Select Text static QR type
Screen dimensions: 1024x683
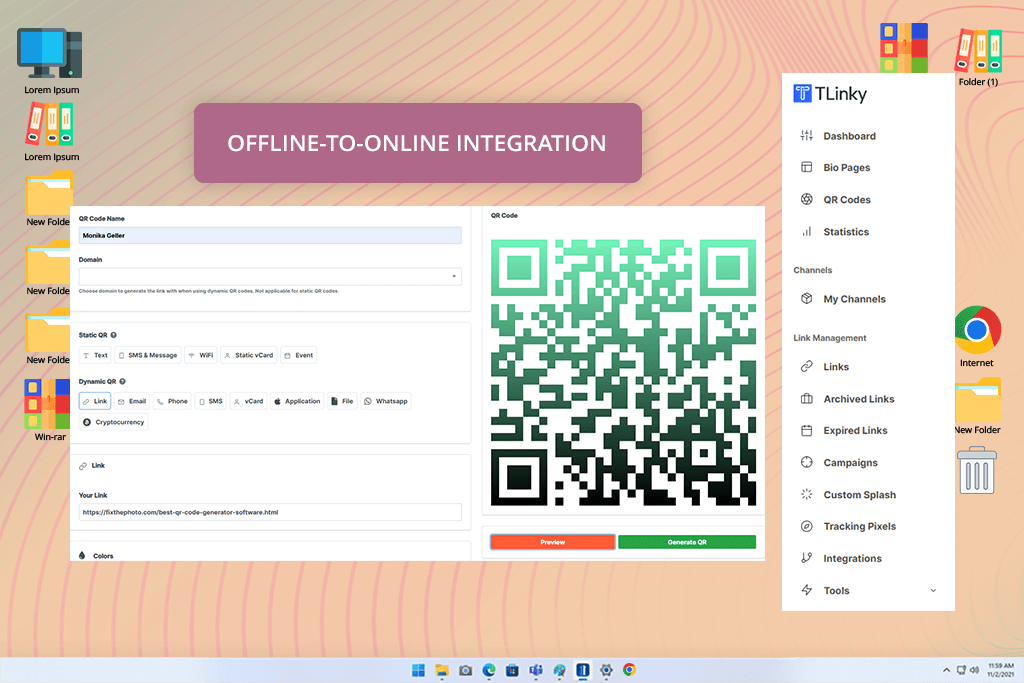tap(95, 355)
